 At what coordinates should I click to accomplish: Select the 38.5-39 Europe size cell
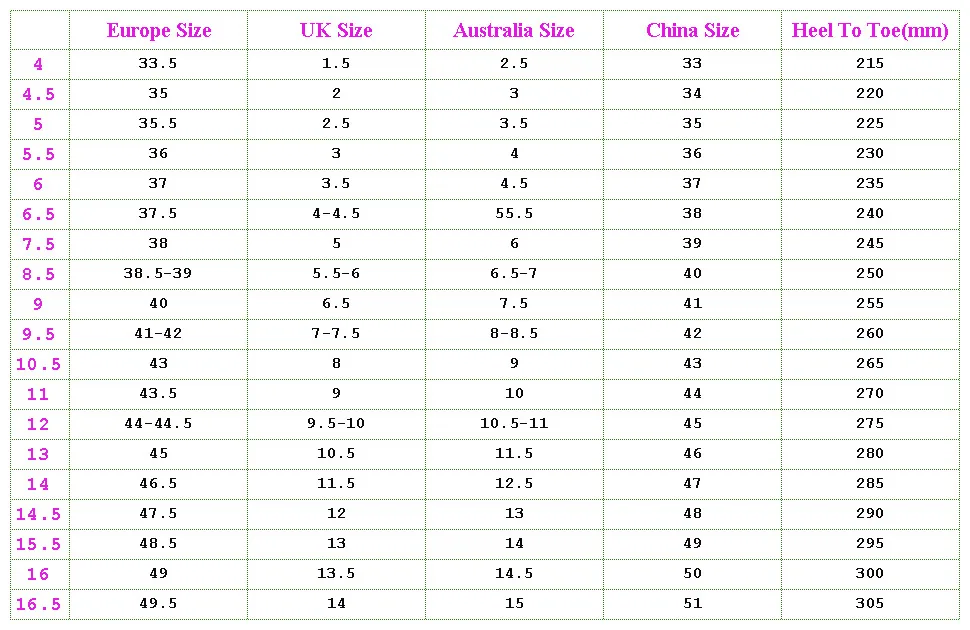158,273
